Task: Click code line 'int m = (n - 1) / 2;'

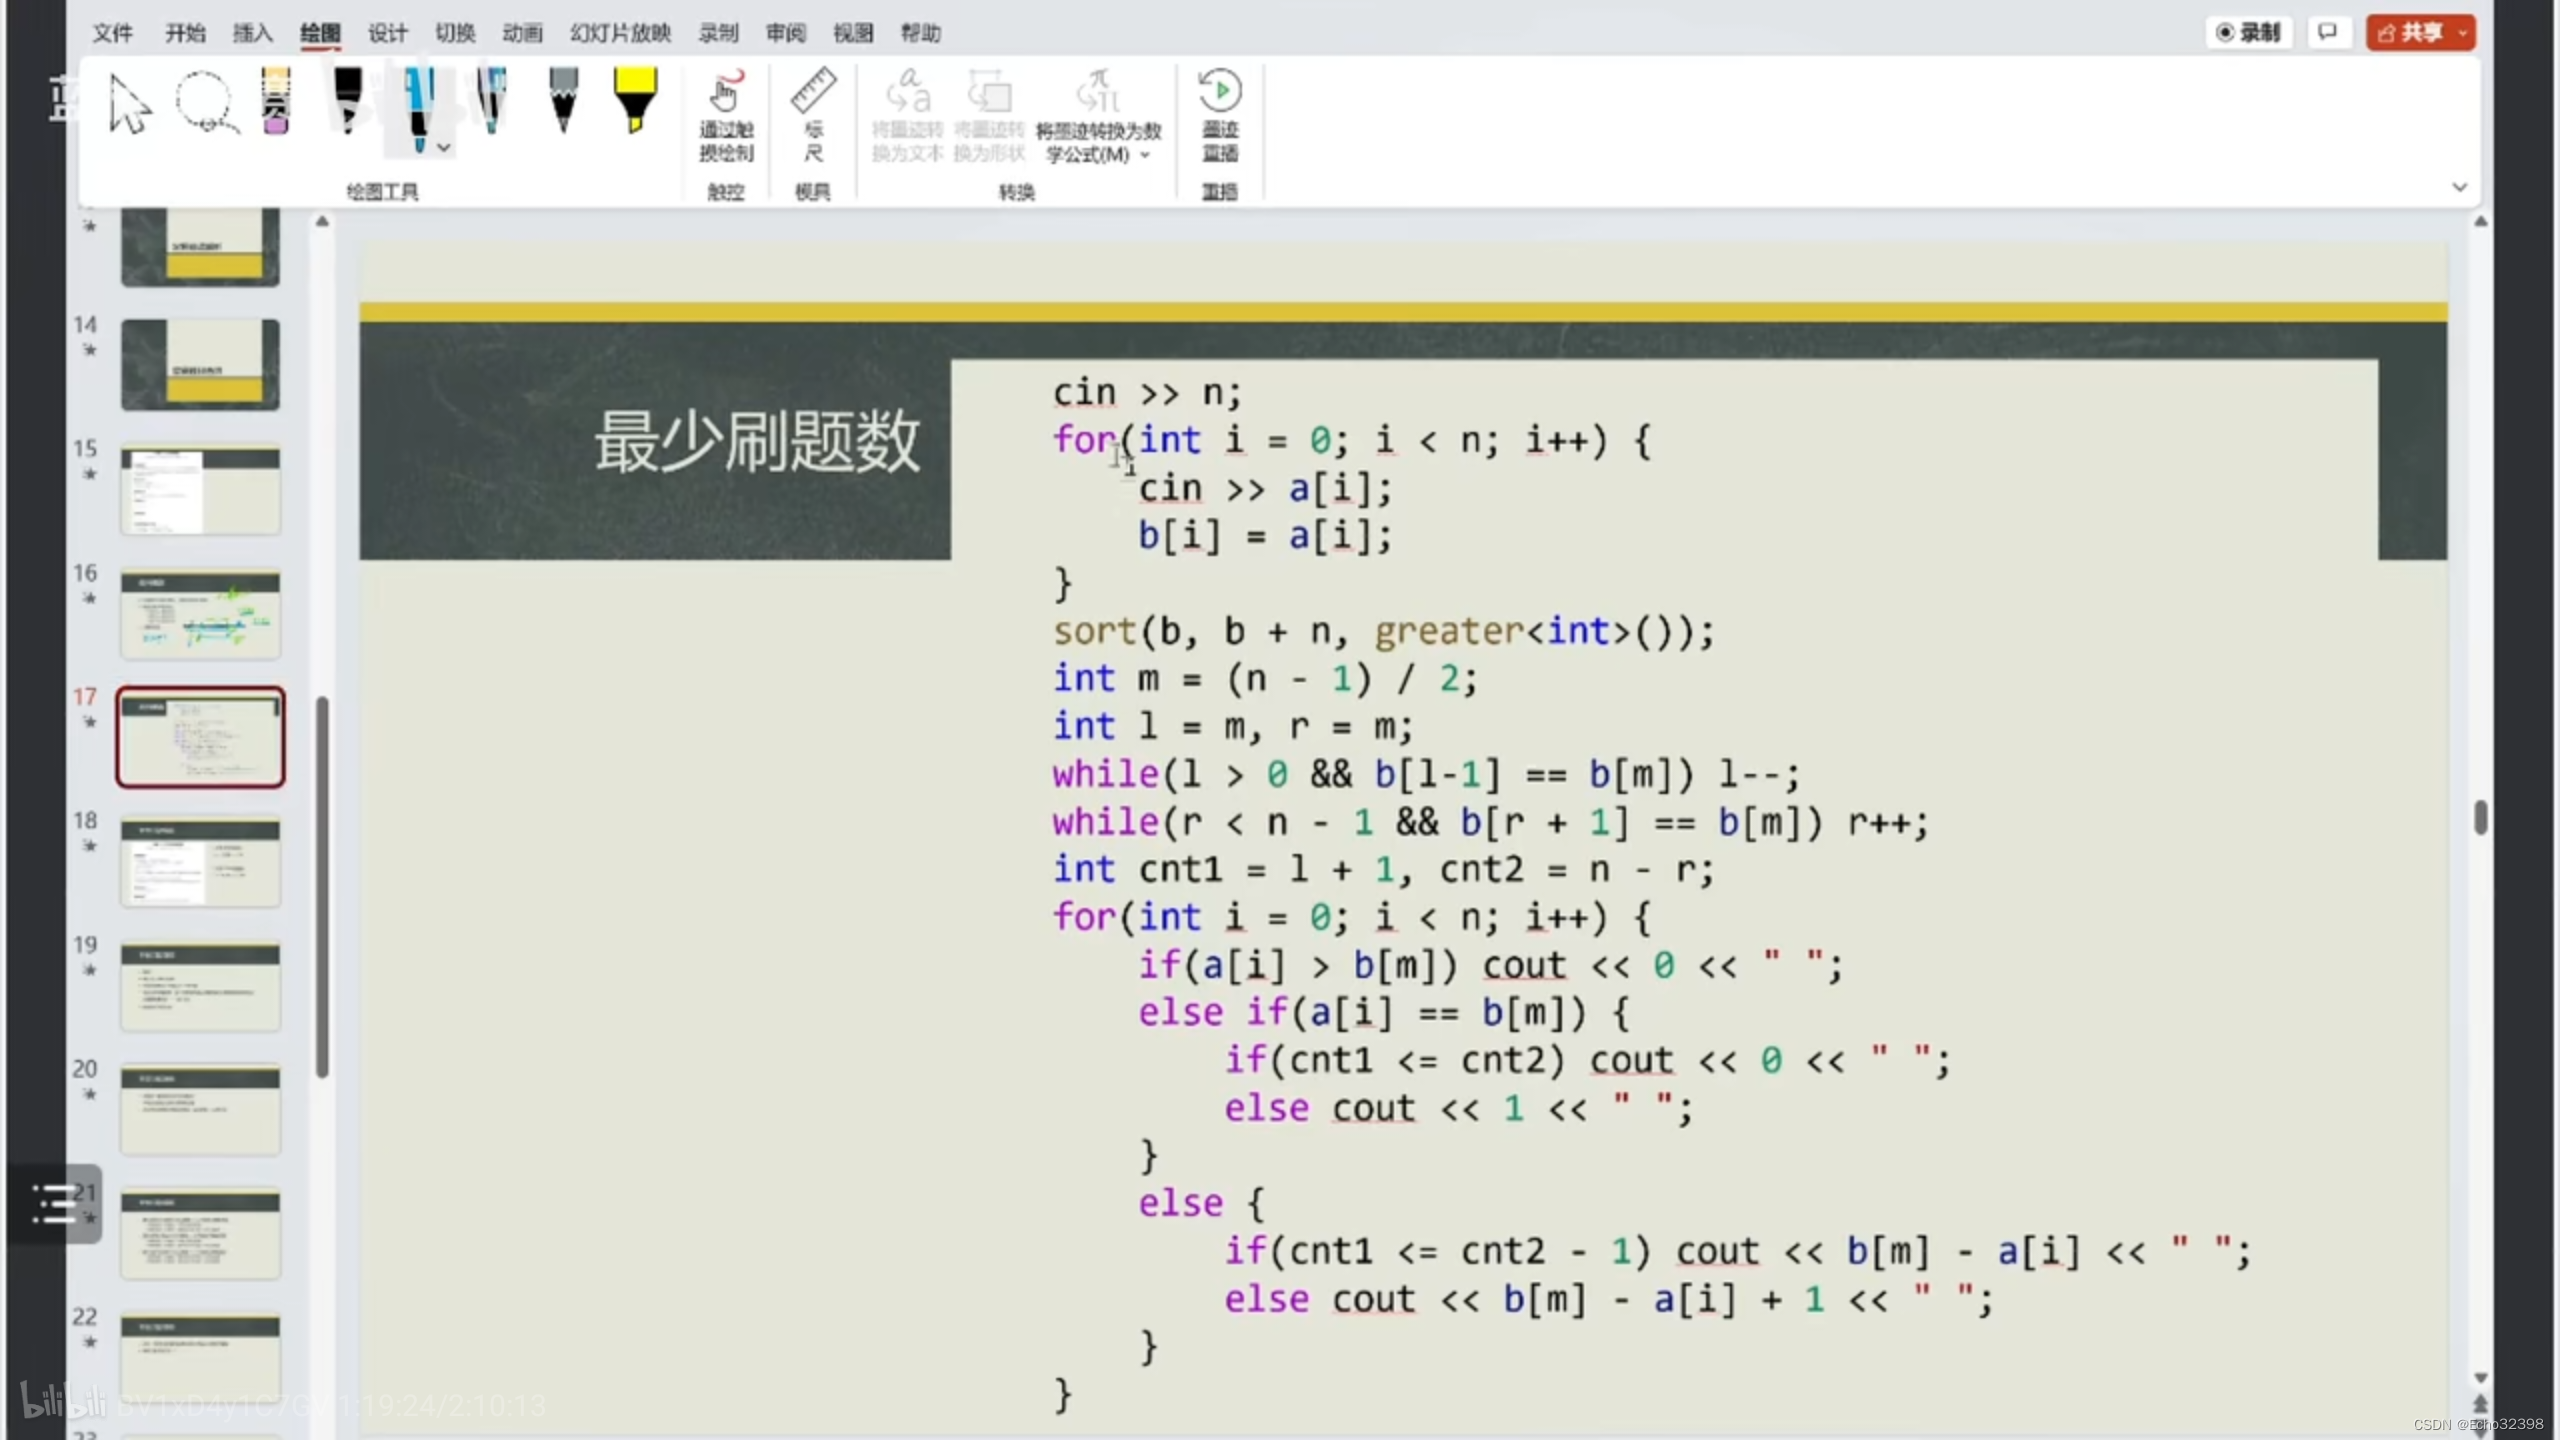Action: [1264, 679]
